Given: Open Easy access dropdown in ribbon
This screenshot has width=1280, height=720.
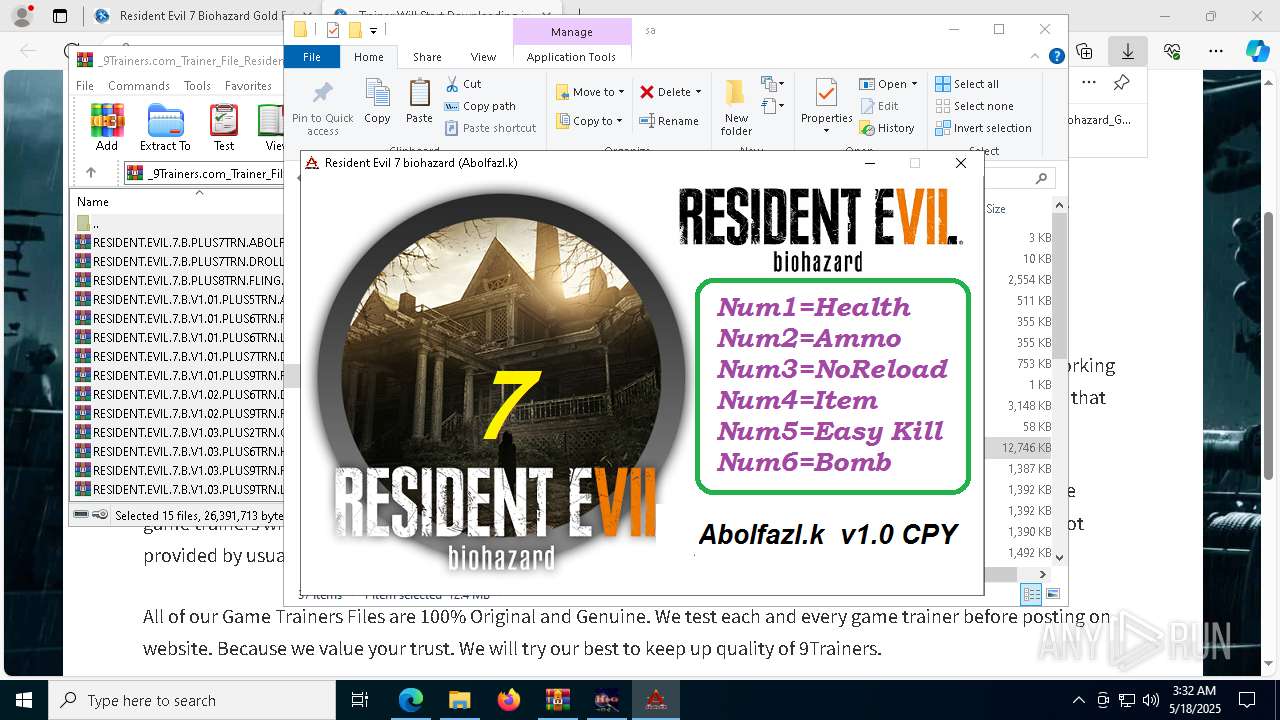Looking at the screenshot, I should tap(771, 106).
